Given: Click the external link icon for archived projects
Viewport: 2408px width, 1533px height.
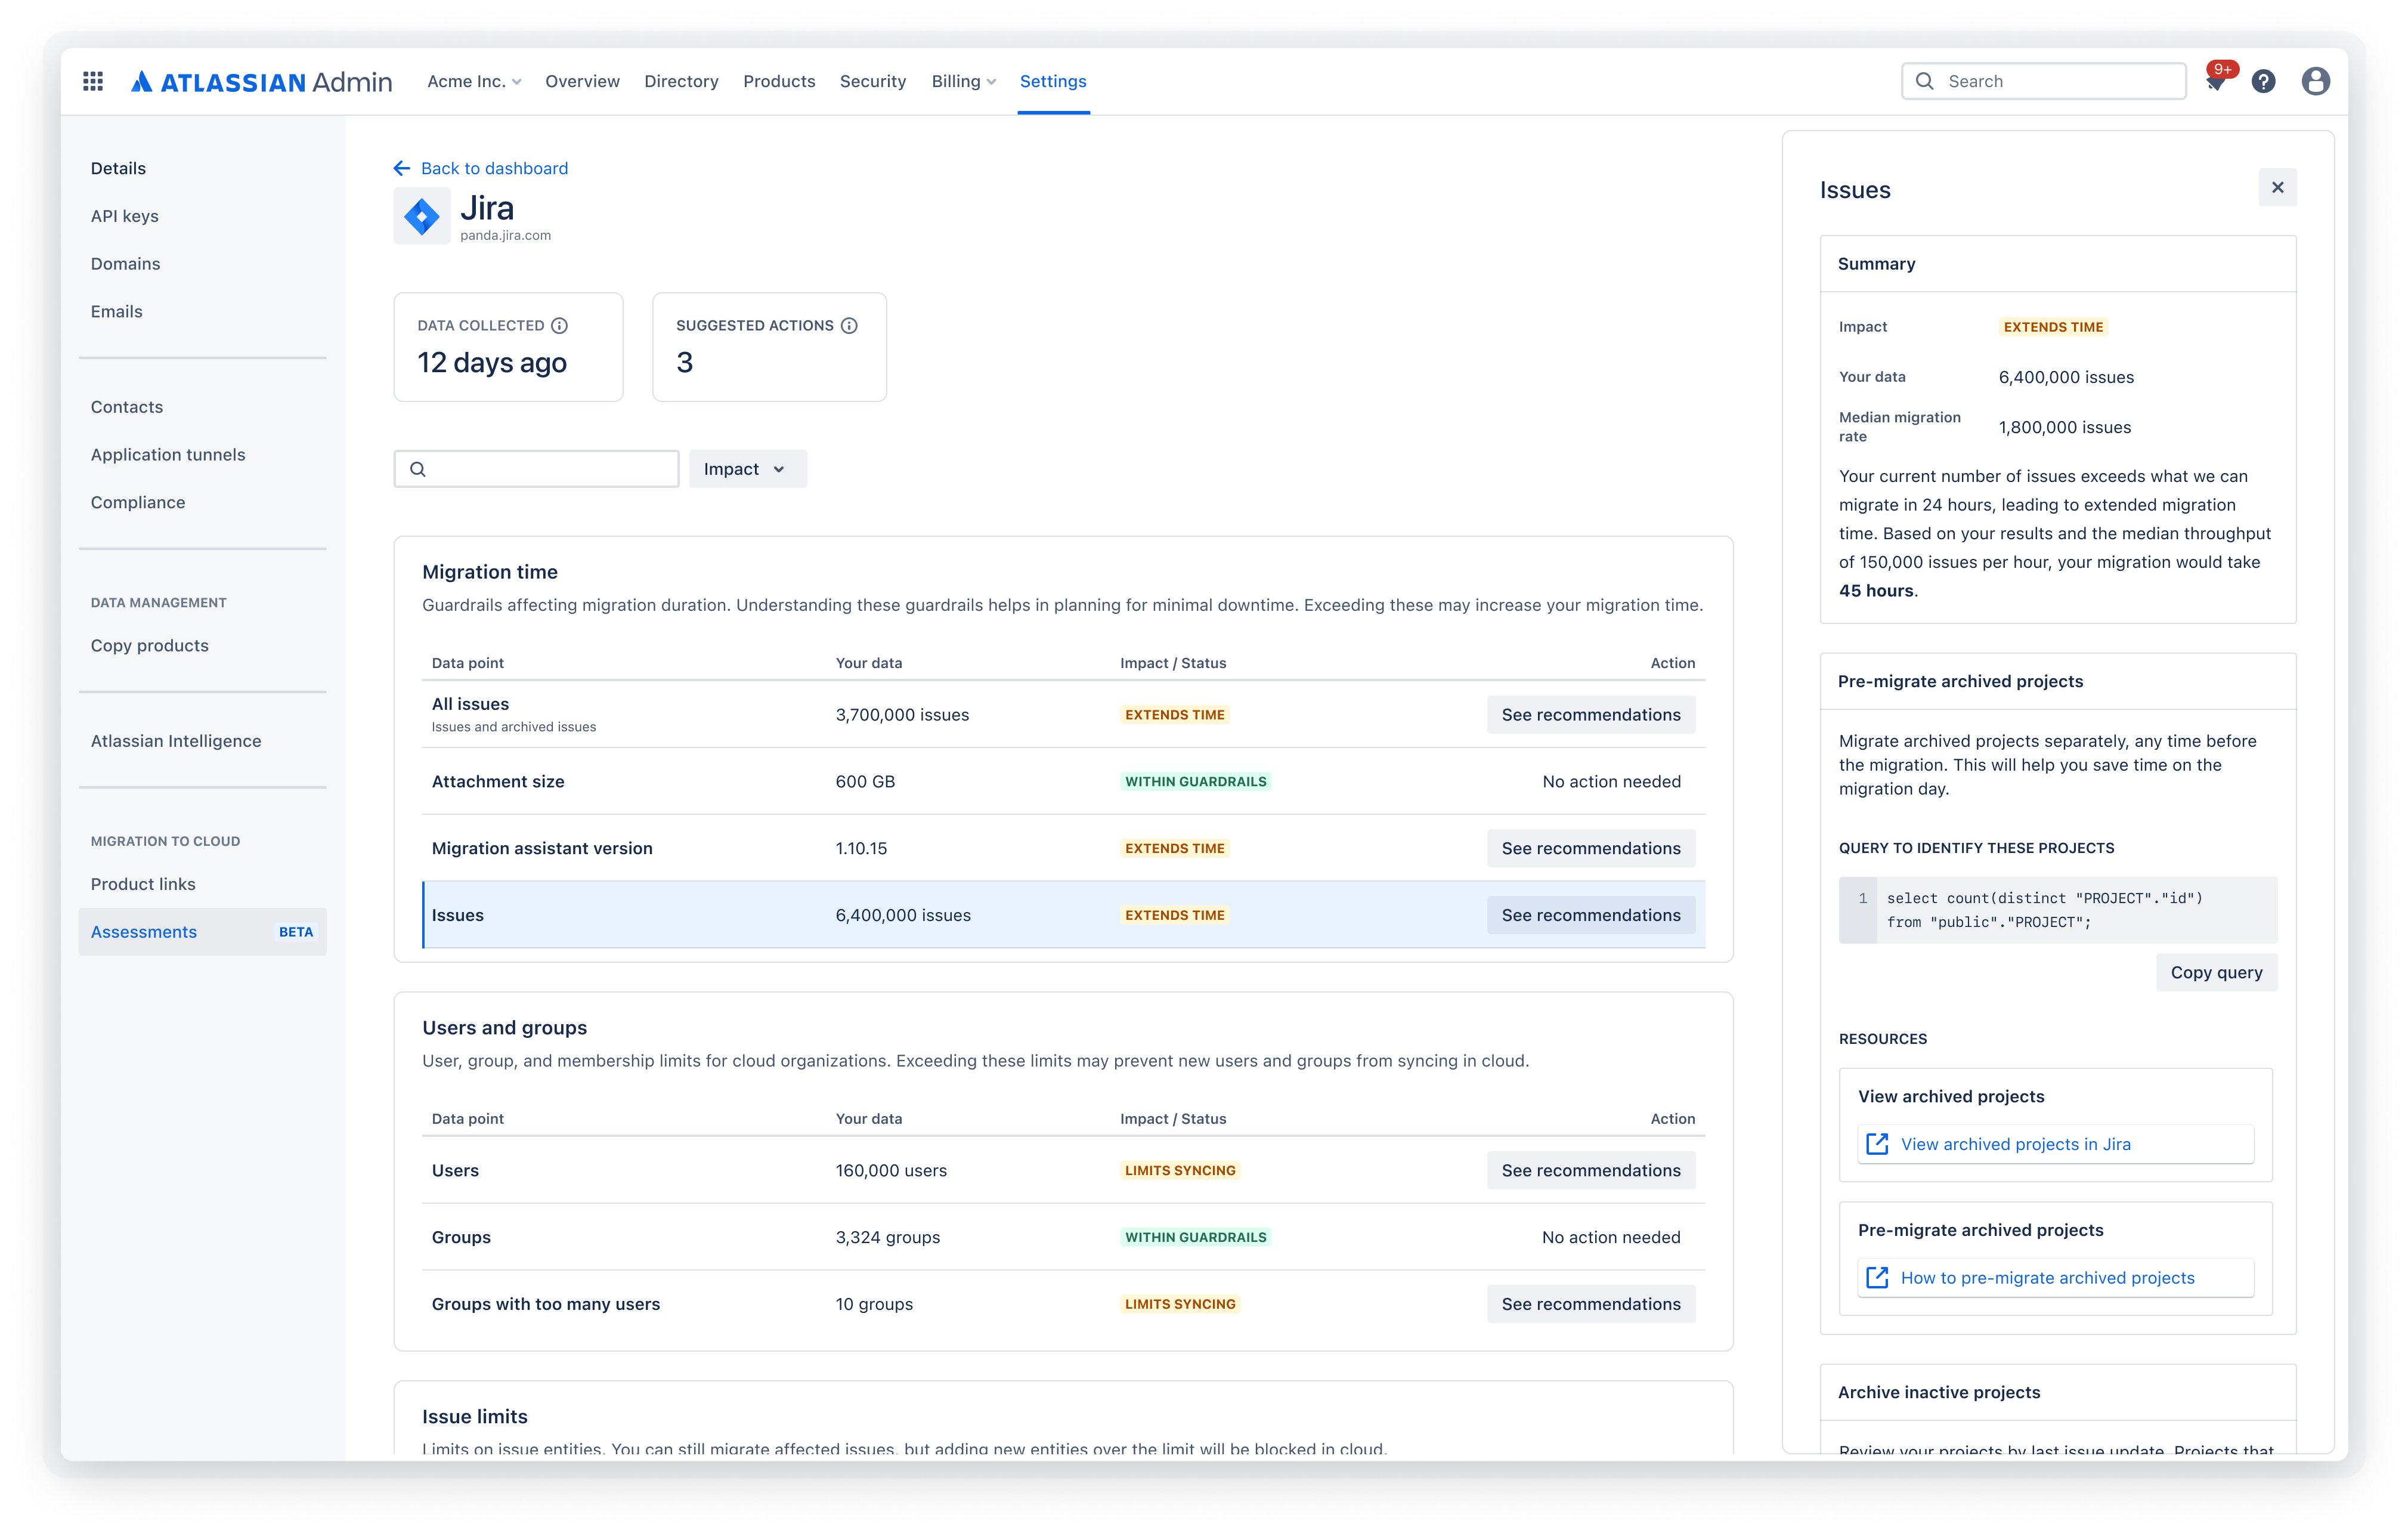Looking at the screenshot, I should 1878,1143.
